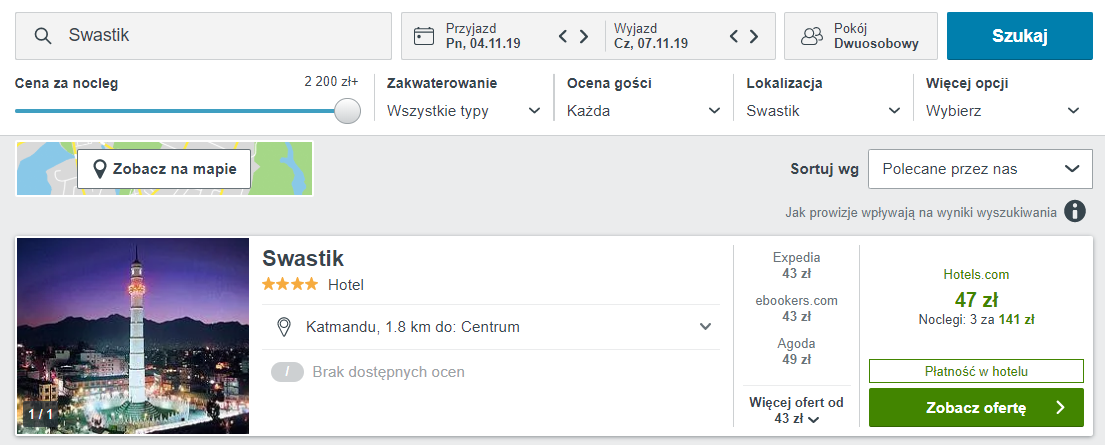Click the check-in calendar icon
Image resolution: width=1105 pixels, height=445 pixels.
point(424,36)
